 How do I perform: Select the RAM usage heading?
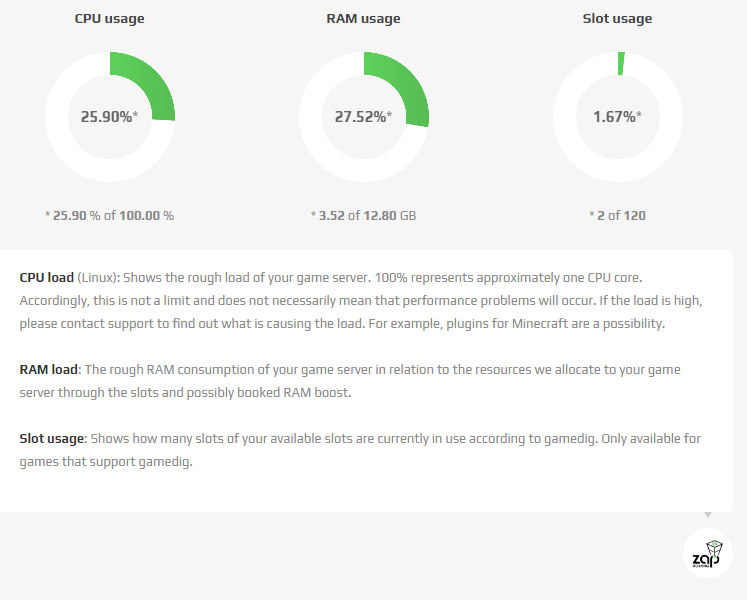point(363,19)
